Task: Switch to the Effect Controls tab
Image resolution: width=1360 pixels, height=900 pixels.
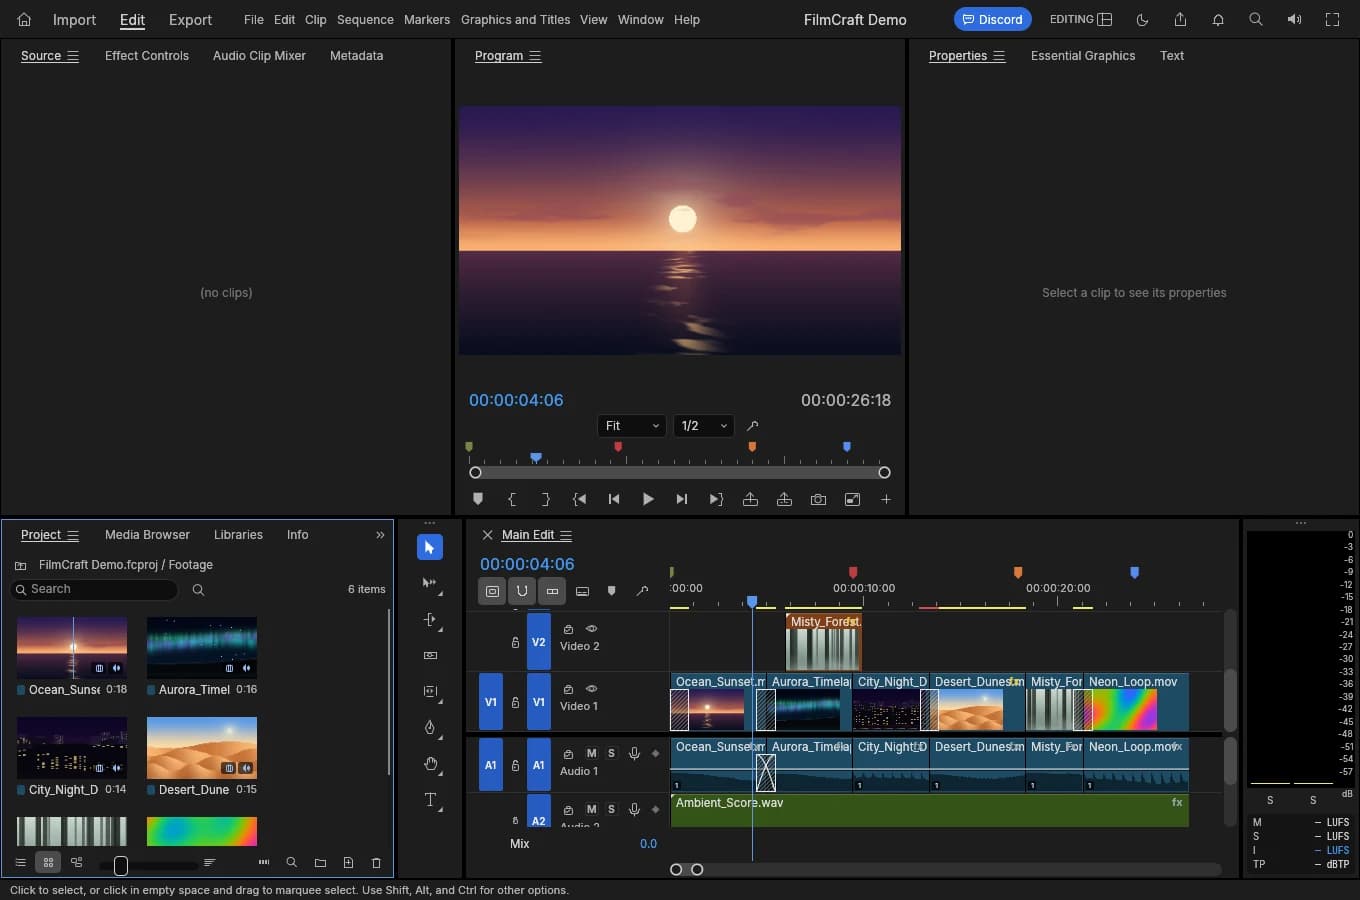Action: [147, 56]
